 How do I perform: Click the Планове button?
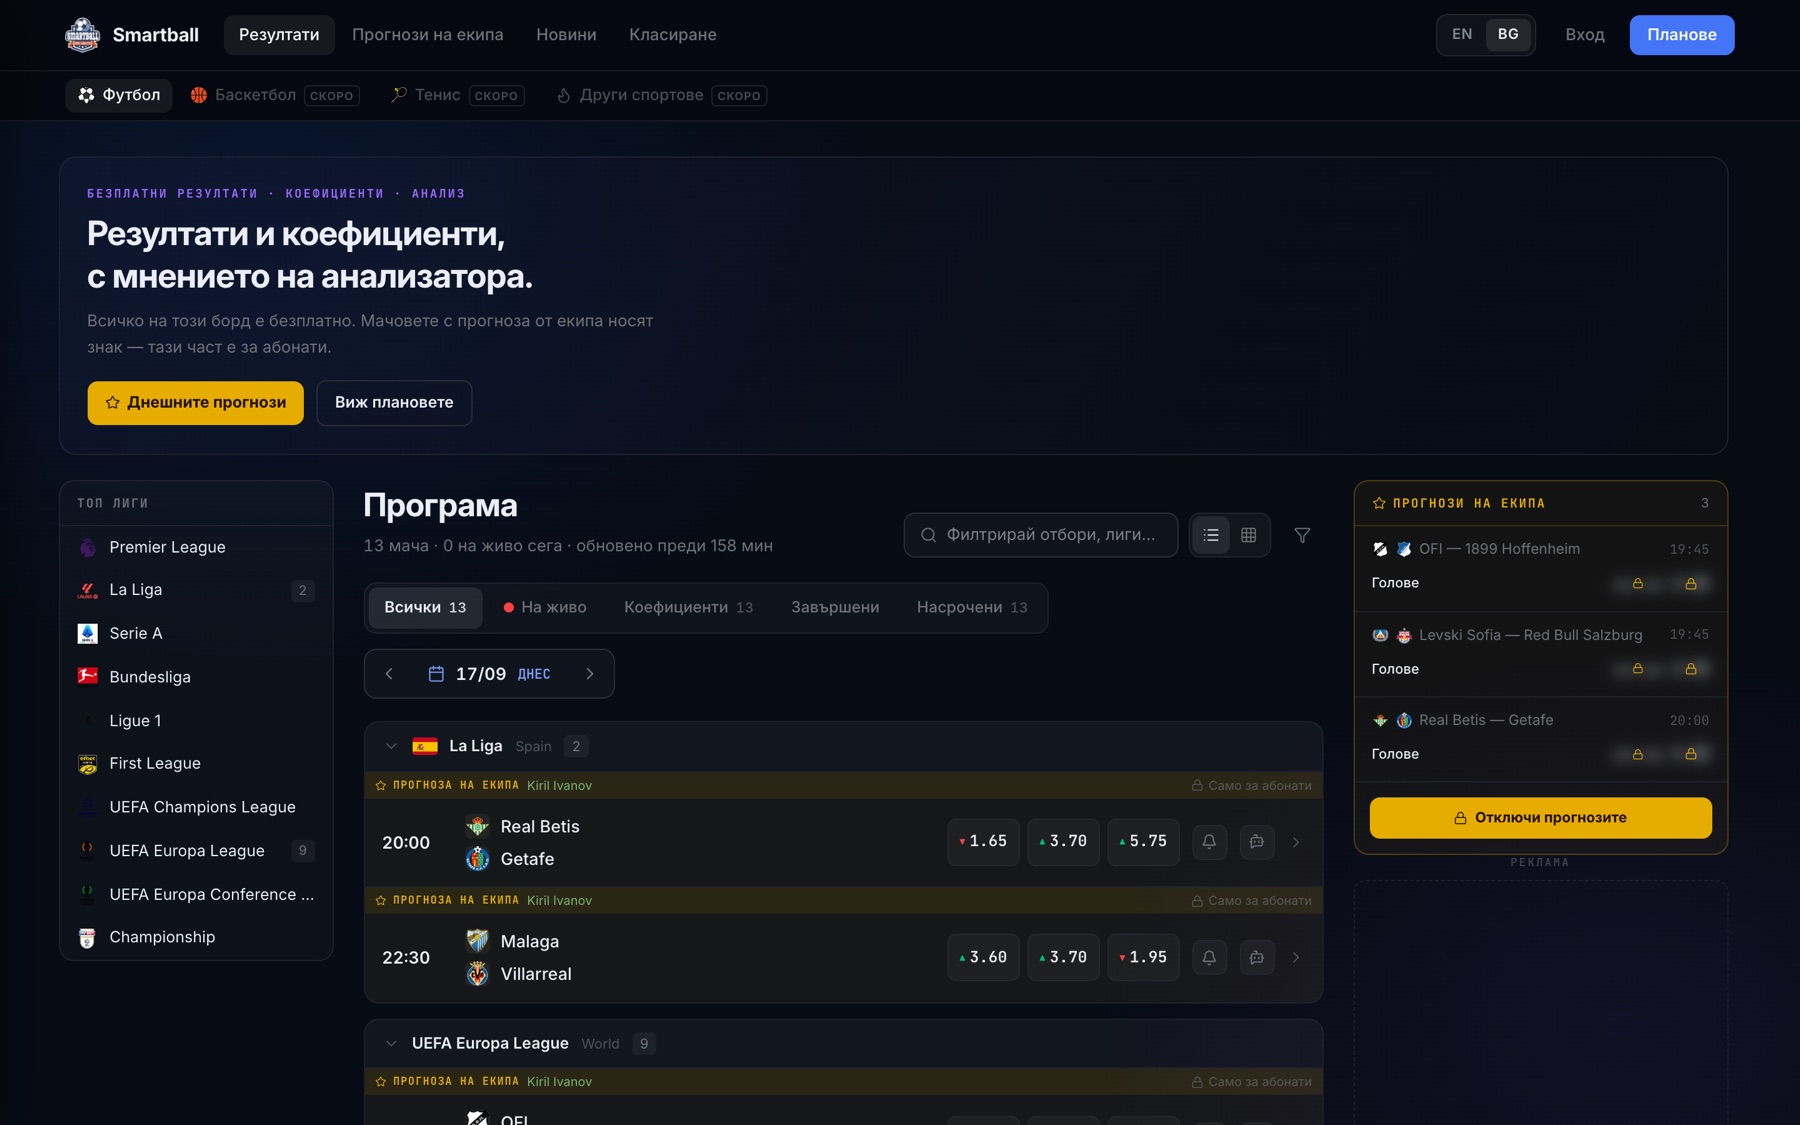[x=1682, y=35]
